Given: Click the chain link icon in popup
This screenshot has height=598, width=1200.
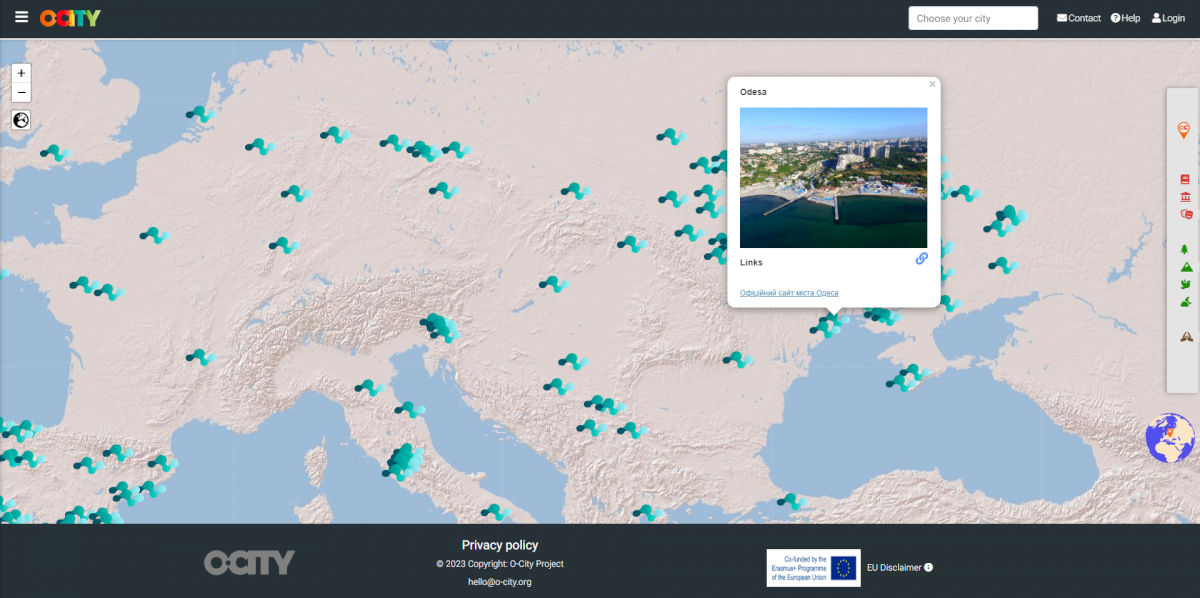Looking at the screenshot, I should (x=921, y=258).
